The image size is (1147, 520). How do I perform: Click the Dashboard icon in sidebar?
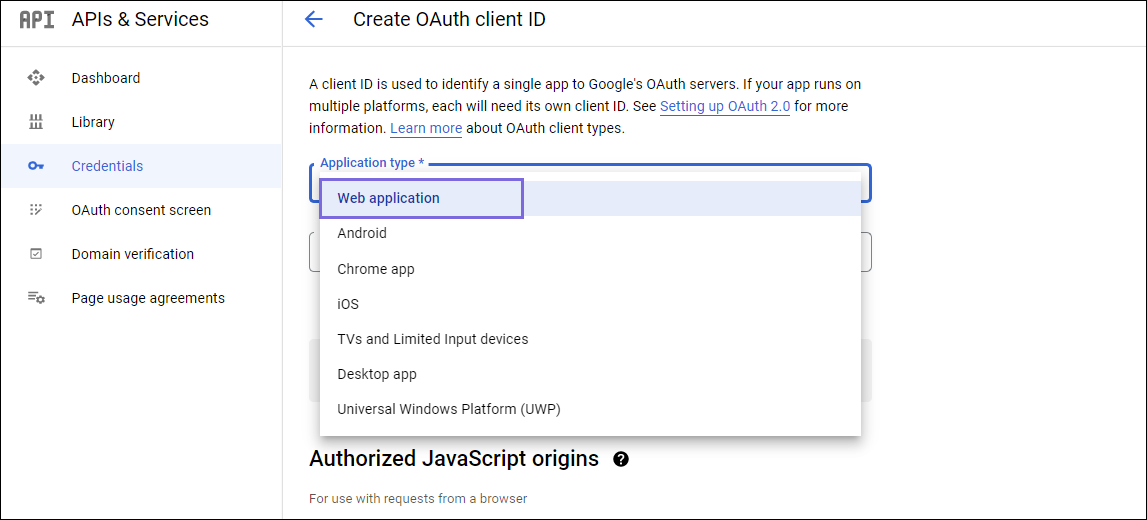[x=36, y=78]
